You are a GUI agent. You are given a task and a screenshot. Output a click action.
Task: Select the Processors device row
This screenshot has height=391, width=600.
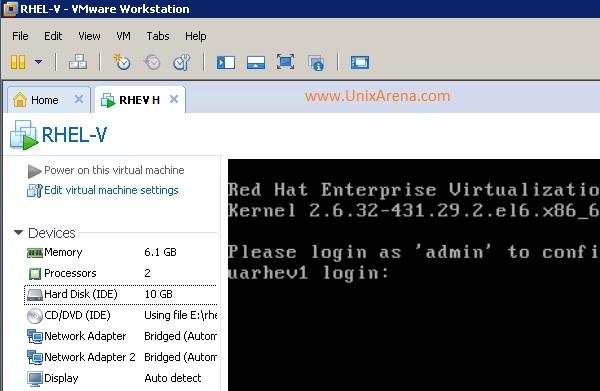(121, 273)
